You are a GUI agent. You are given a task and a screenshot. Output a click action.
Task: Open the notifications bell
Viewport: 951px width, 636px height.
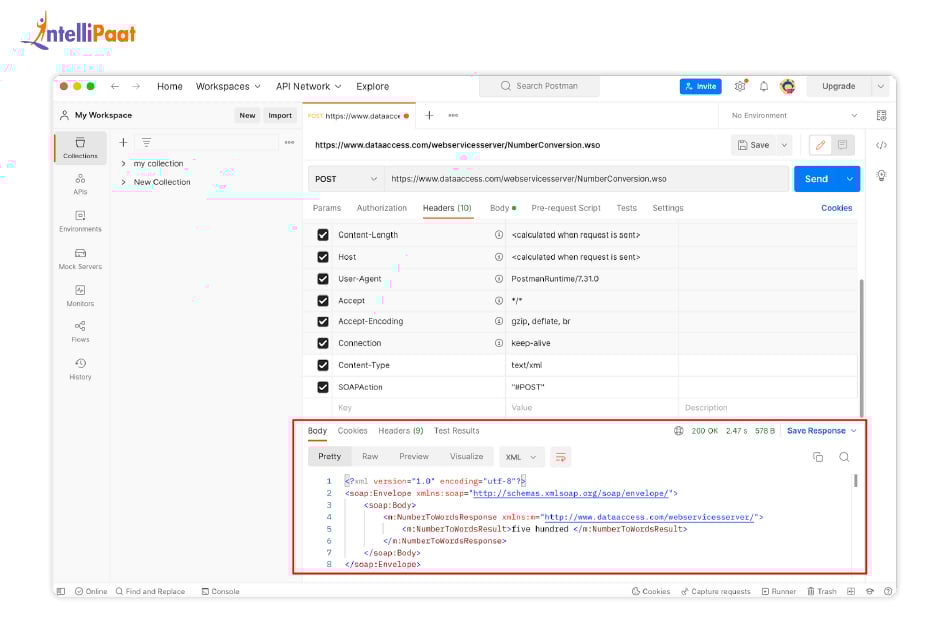(764, 86)
